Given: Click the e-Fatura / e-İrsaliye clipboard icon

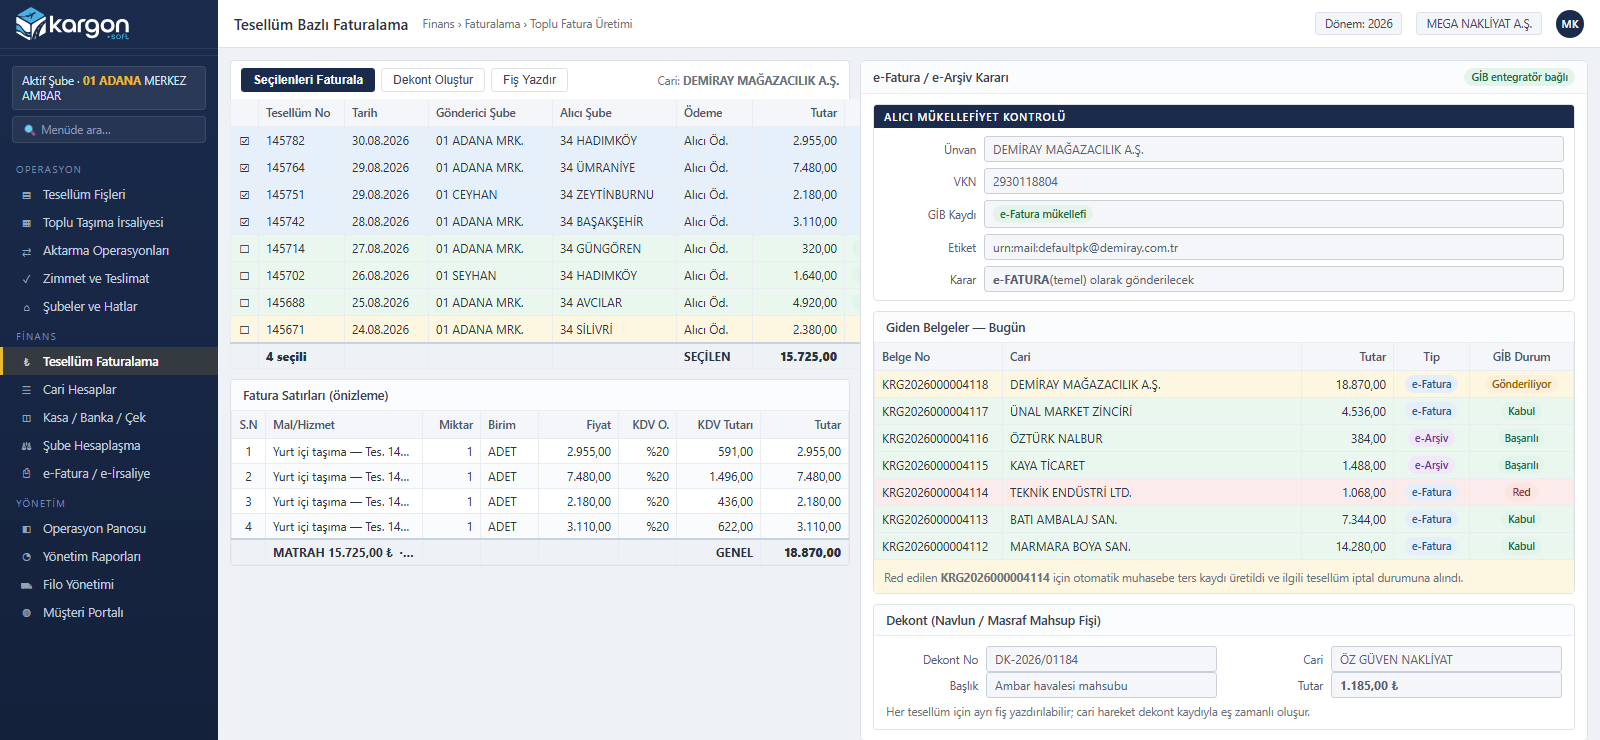Looking at the screenshot, I should click(x=26, y=474).
